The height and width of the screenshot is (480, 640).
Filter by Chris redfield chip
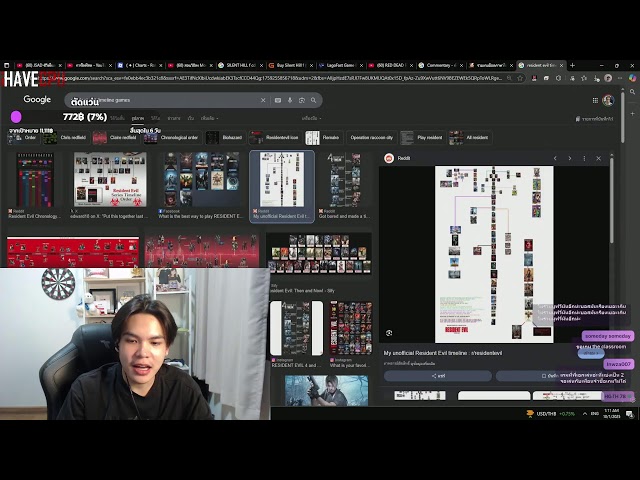point(67,138)
